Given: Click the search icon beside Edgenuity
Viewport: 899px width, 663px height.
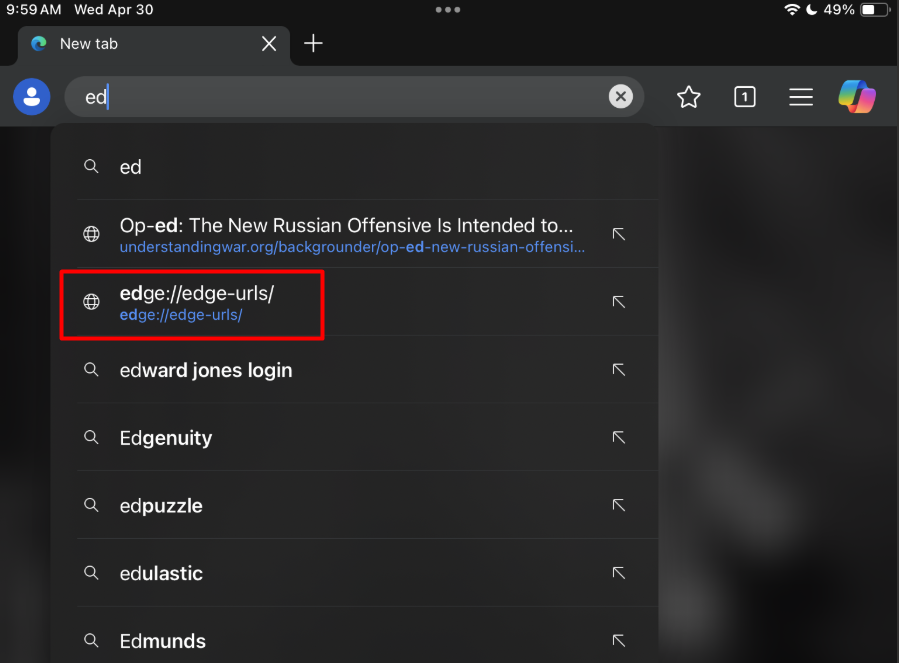Looking at the screenshot, I should tap(91, 437).
